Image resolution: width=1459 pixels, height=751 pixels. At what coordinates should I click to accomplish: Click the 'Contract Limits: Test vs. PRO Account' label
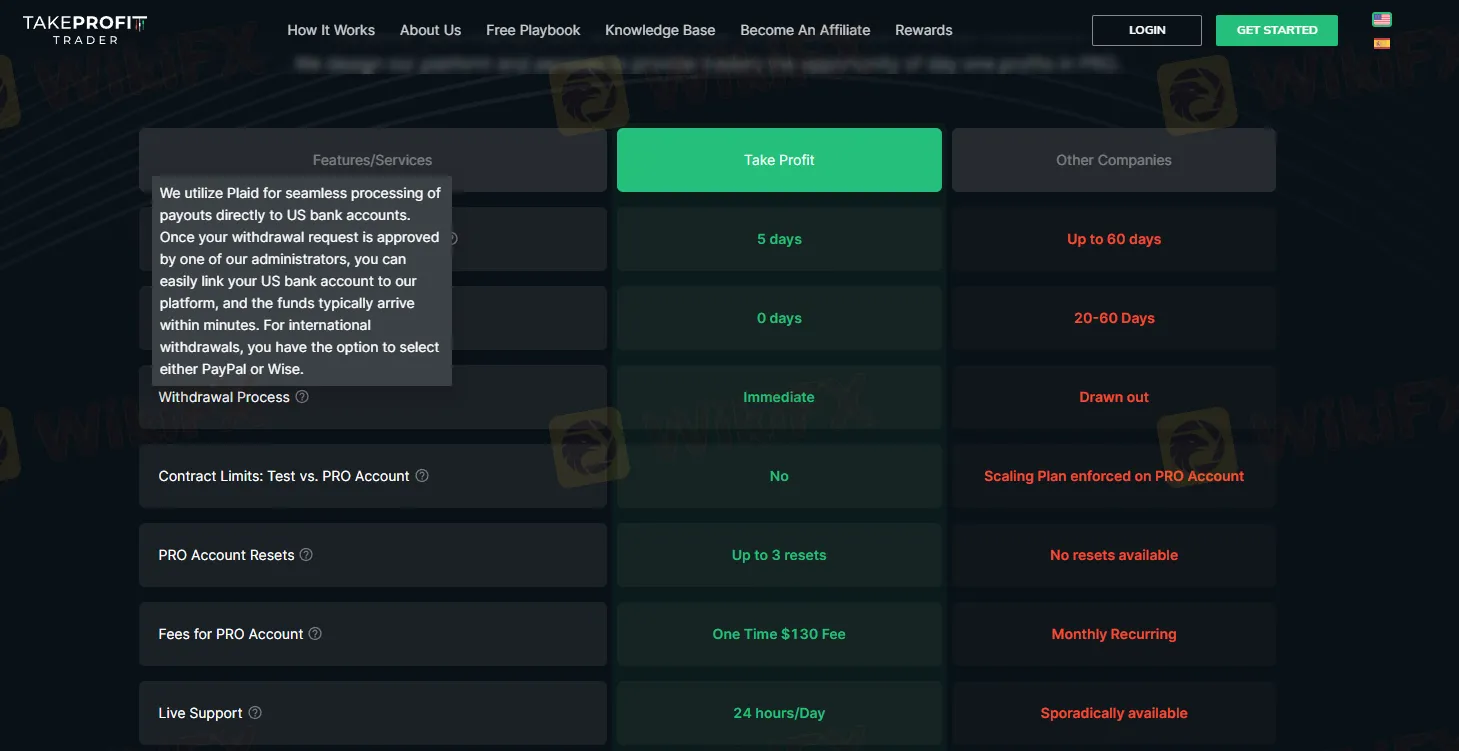(x=284, y=476)
